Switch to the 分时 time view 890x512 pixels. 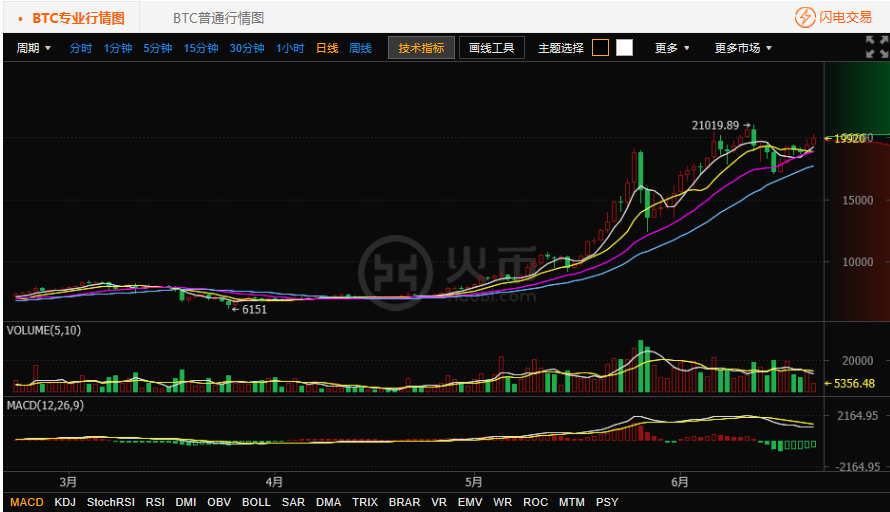point(80,48)
